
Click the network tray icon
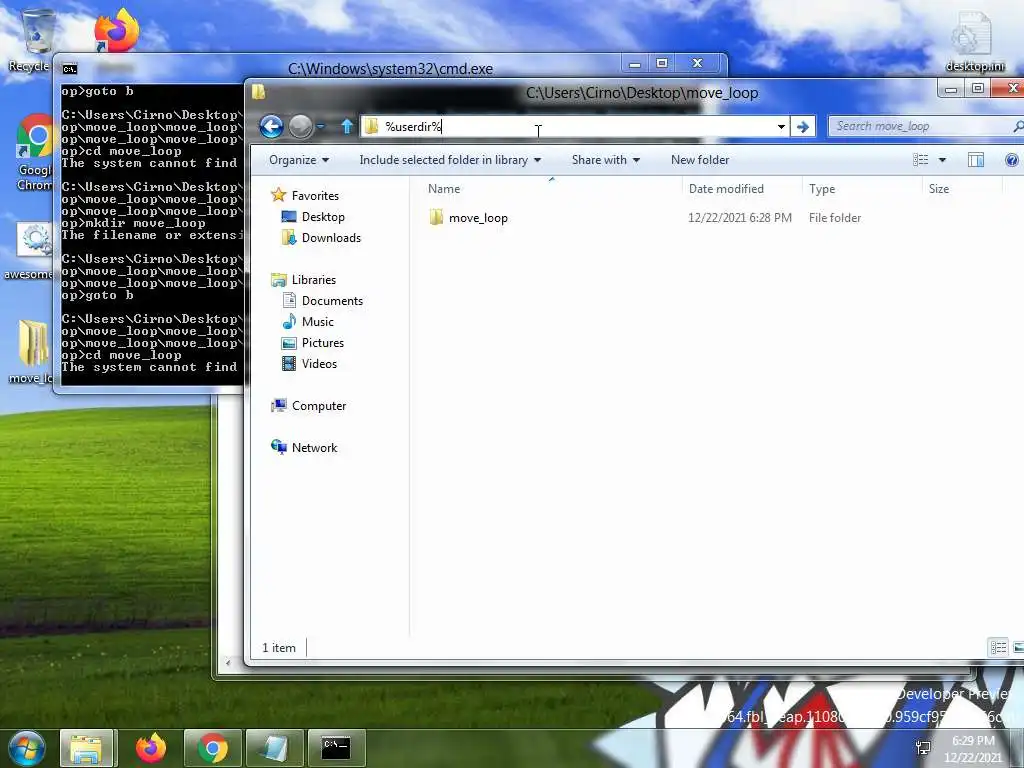[x=923, y=748]
